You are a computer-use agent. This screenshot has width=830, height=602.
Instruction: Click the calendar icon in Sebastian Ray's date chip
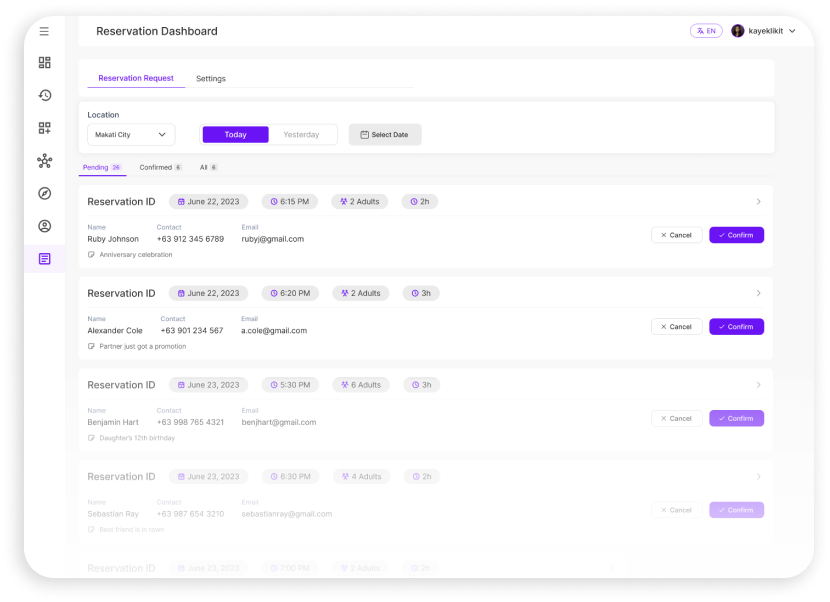pos(181,477)
